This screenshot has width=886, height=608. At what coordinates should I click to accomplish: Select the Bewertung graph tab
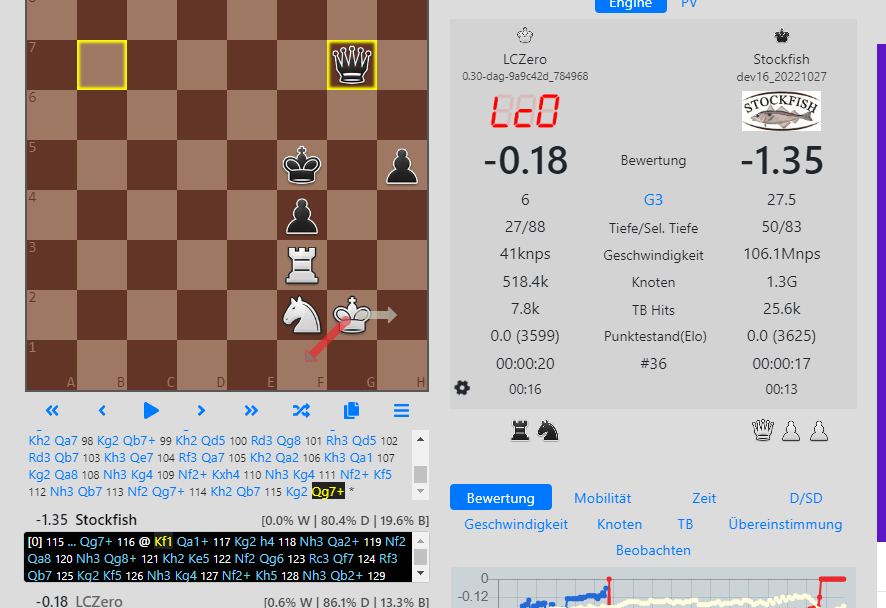[501, 498]
